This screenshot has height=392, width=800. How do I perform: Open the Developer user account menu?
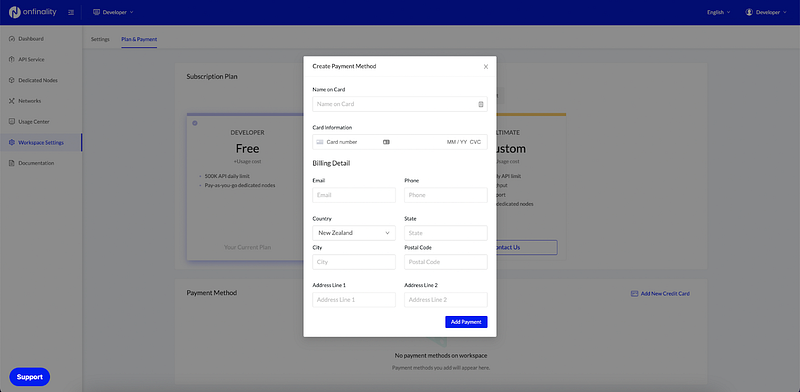pyautogui.click(x=766, y=12)
